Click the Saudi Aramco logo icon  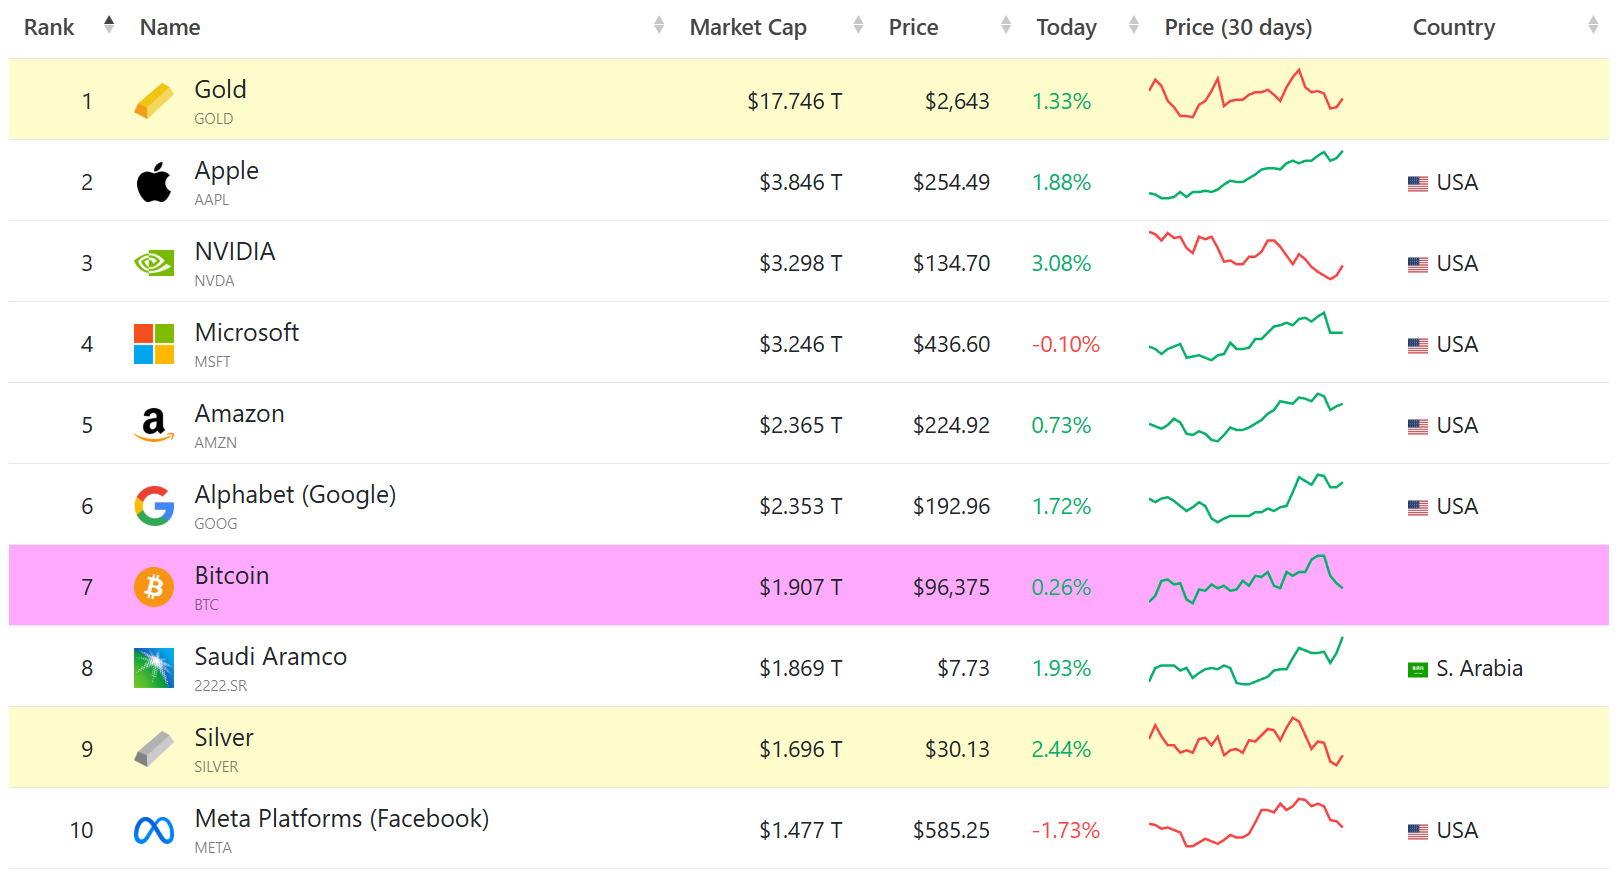click(x=154, y=668)
